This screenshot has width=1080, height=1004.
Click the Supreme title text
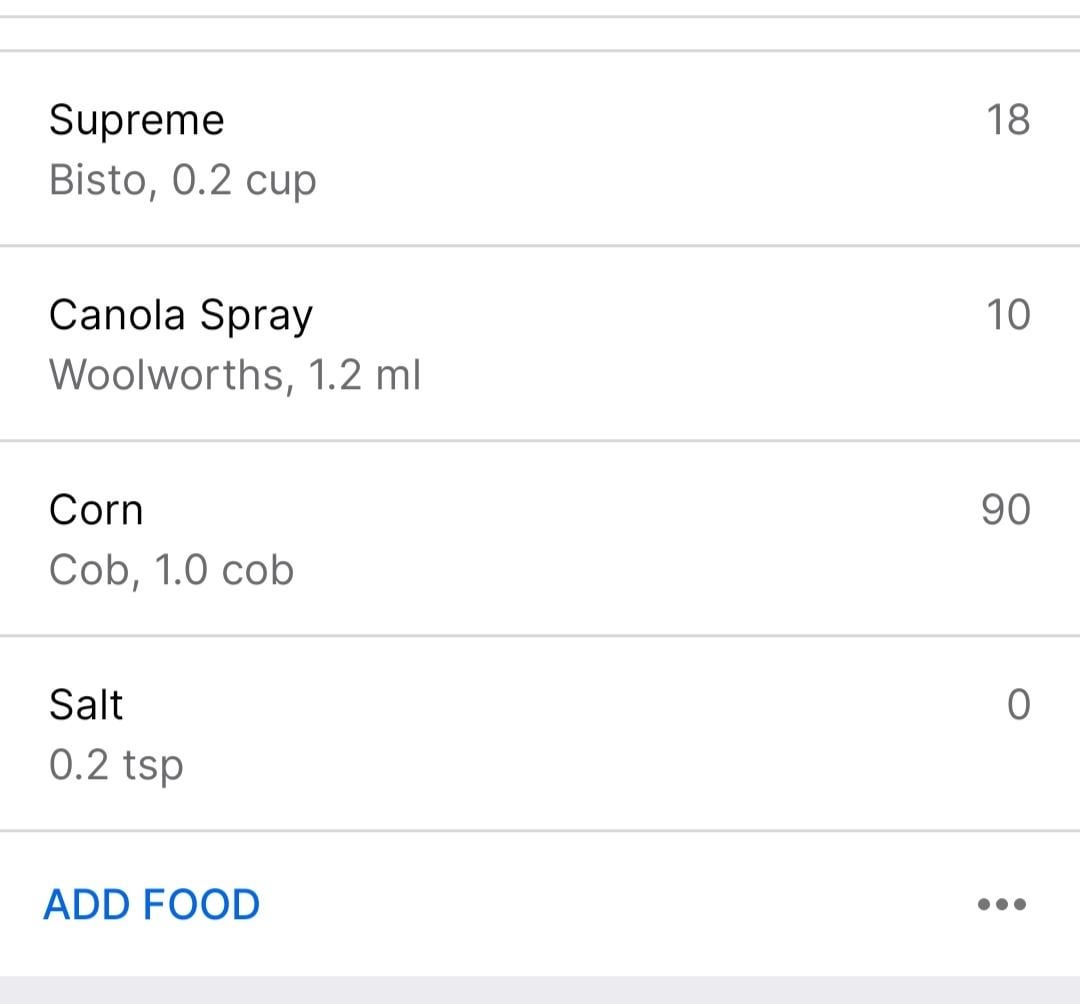137,121
